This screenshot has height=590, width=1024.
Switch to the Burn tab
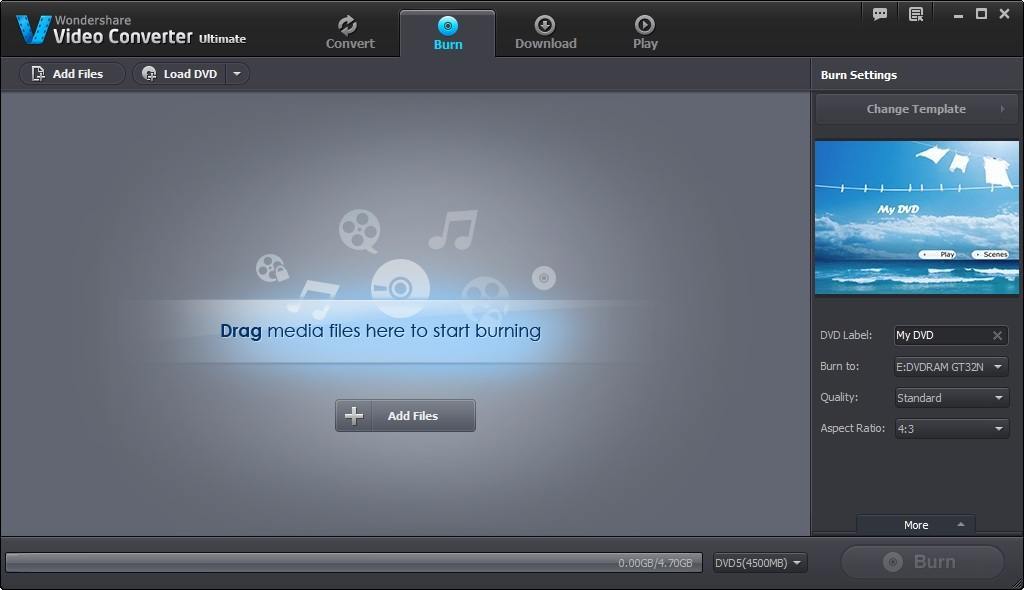(x=447, y=32)
